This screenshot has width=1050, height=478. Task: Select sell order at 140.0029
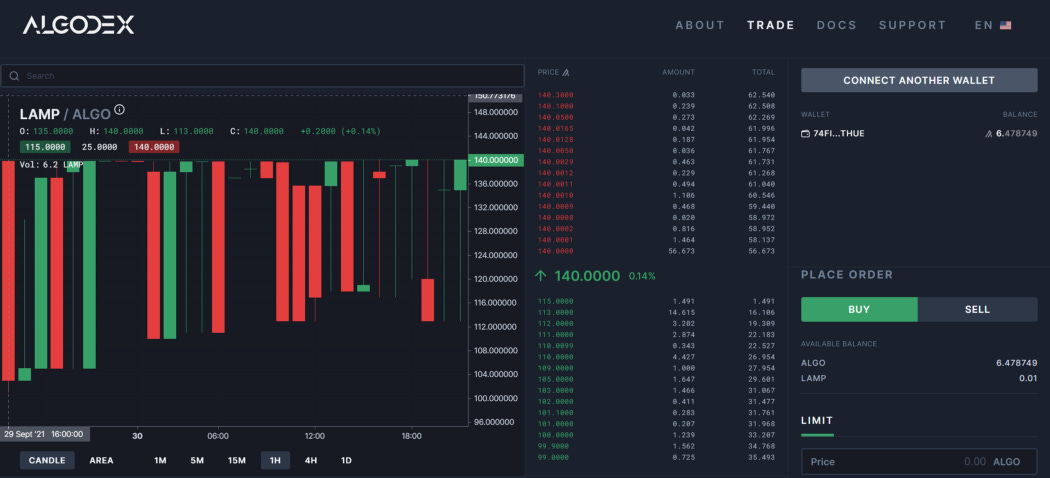tap(656, 162)
